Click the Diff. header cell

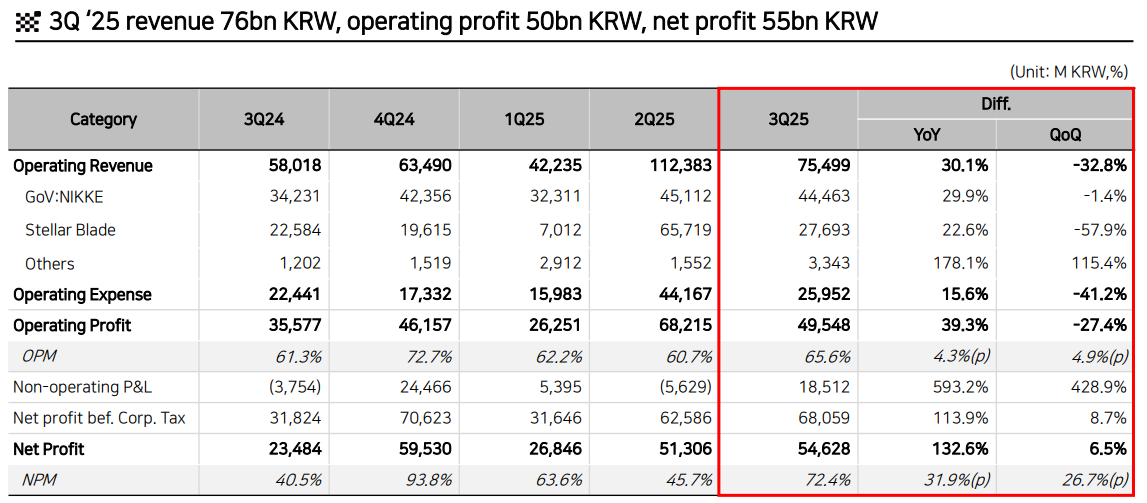pos(995,104)
